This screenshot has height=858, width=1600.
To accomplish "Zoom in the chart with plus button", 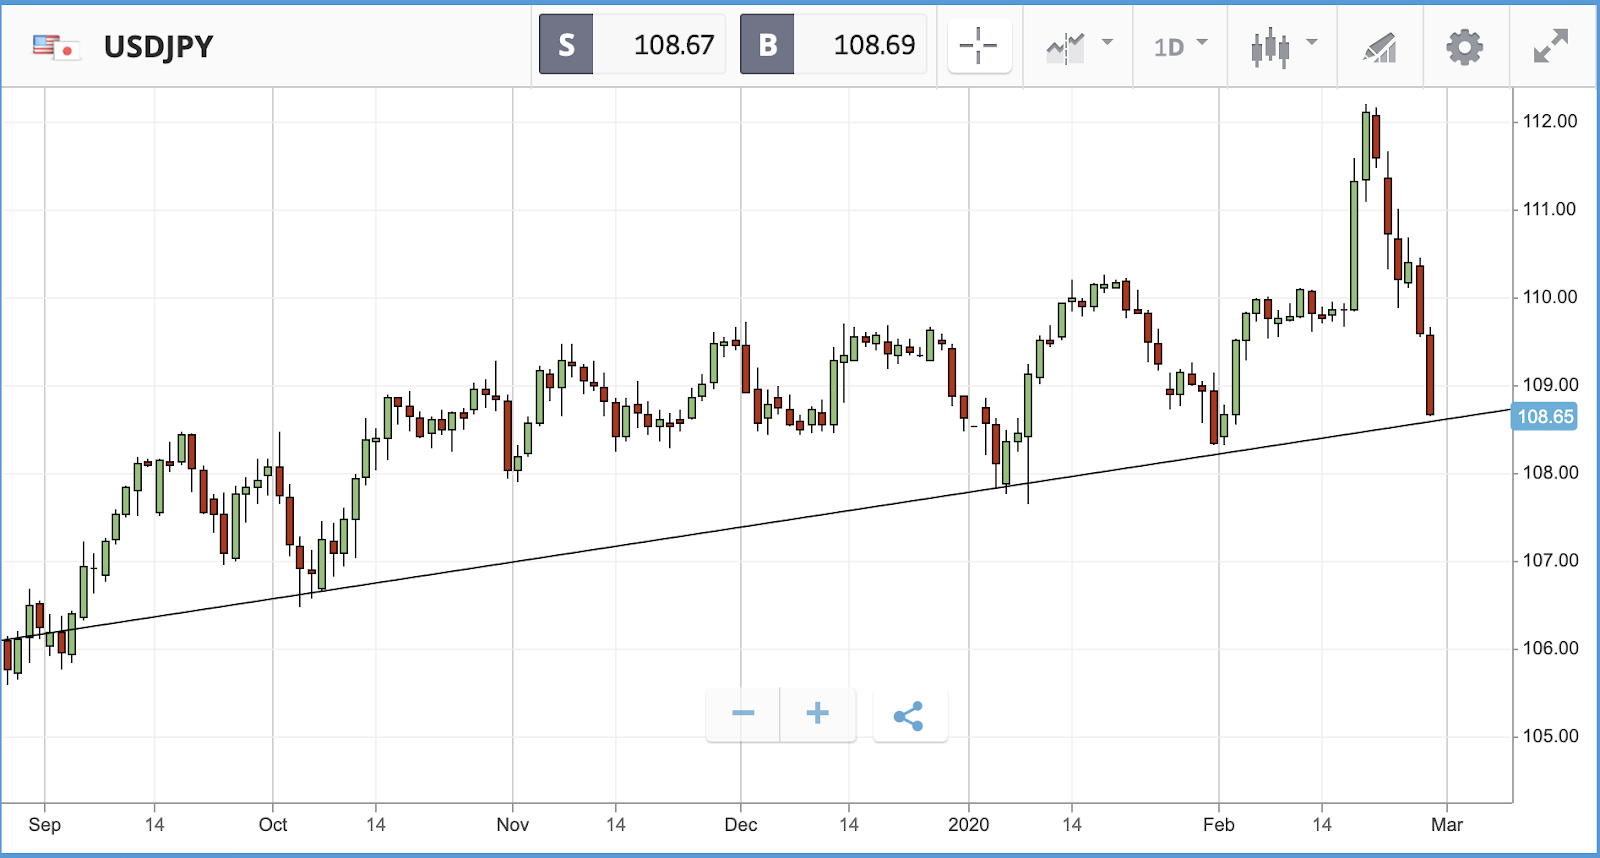I will (x=818, y=714).
